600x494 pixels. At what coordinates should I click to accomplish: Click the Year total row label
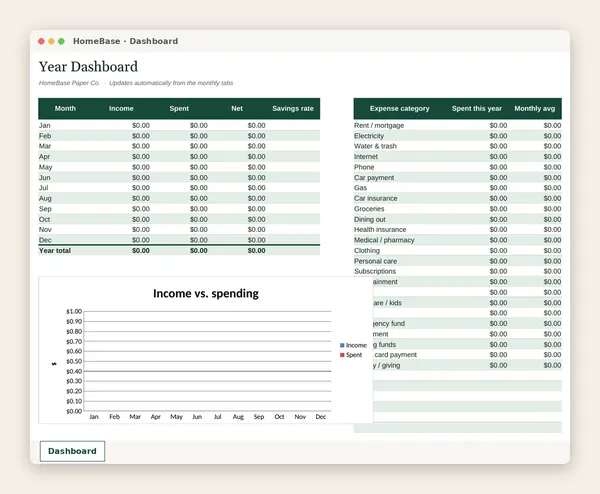tap(55, 251)
